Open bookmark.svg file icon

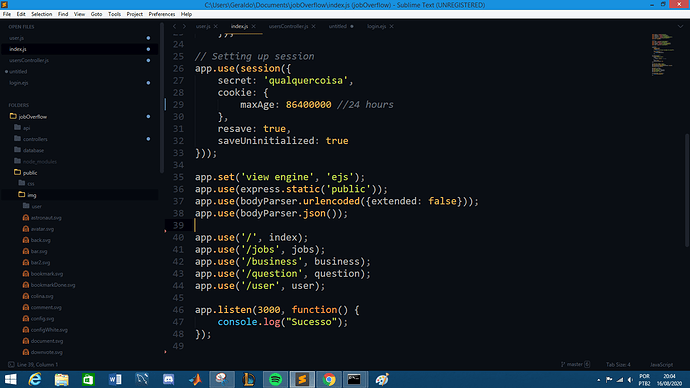(x=26, y=274)
